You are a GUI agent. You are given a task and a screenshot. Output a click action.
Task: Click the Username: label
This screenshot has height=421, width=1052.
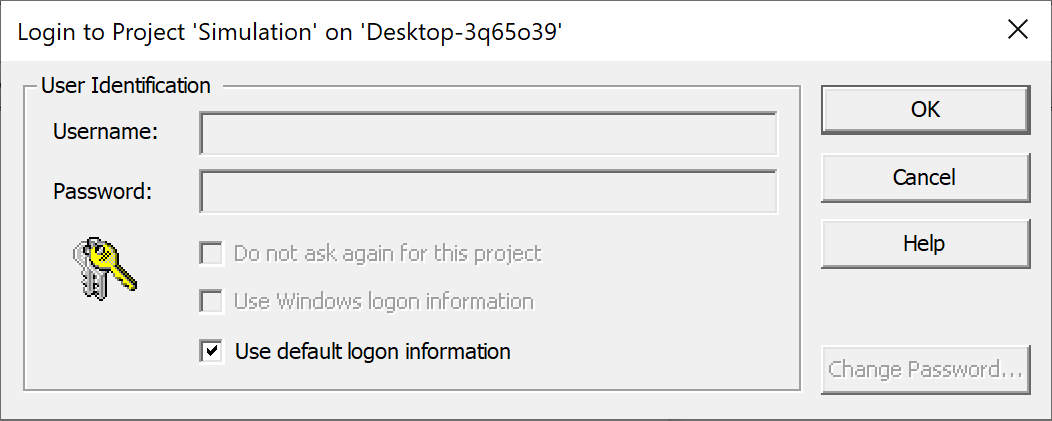tap(105, 131)
